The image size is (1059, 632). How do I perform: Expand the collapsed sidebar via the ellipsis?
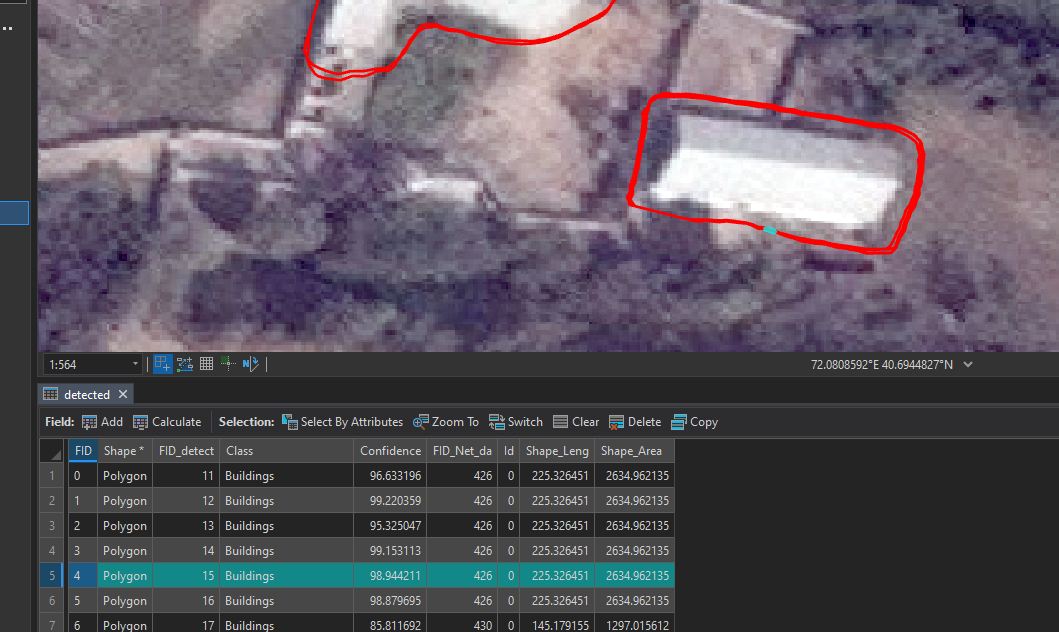8,27
